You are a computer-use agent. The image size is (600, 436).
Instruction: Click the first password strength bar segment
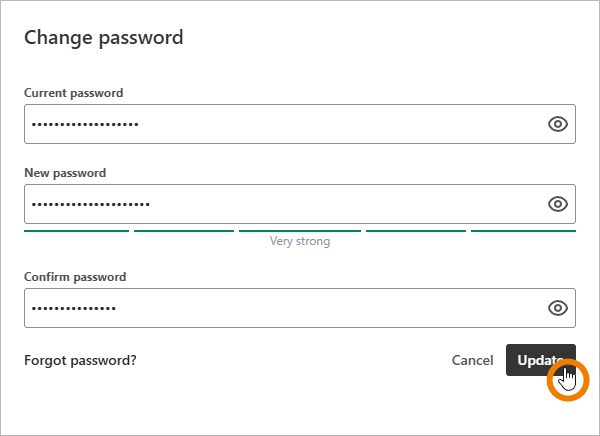coord(76,231)
